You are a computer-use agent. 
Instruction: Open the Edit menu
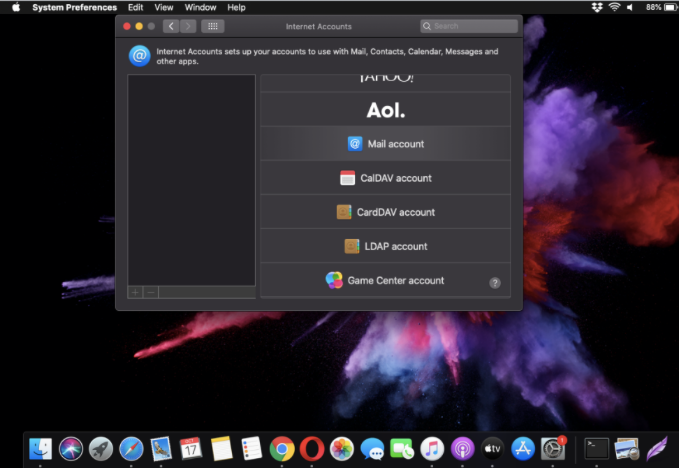point(136,7)
